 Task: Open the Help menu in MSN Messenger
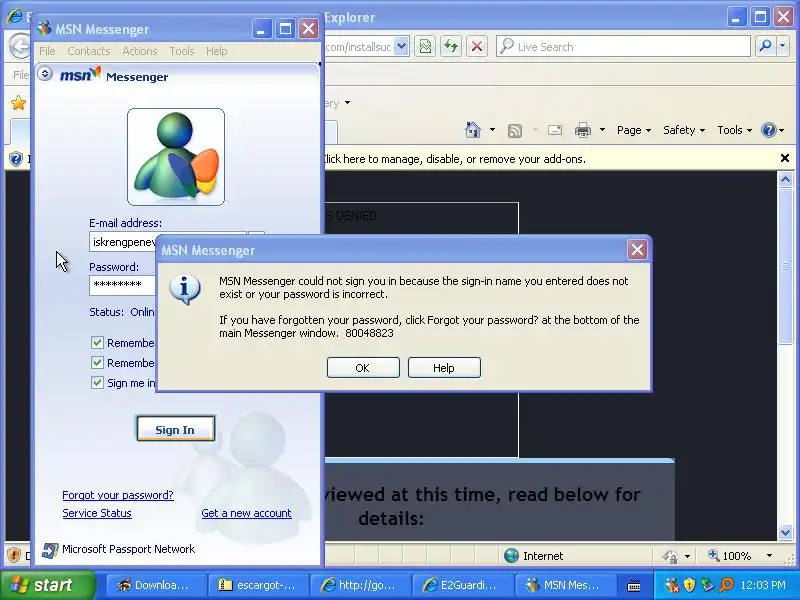point(216,51)
